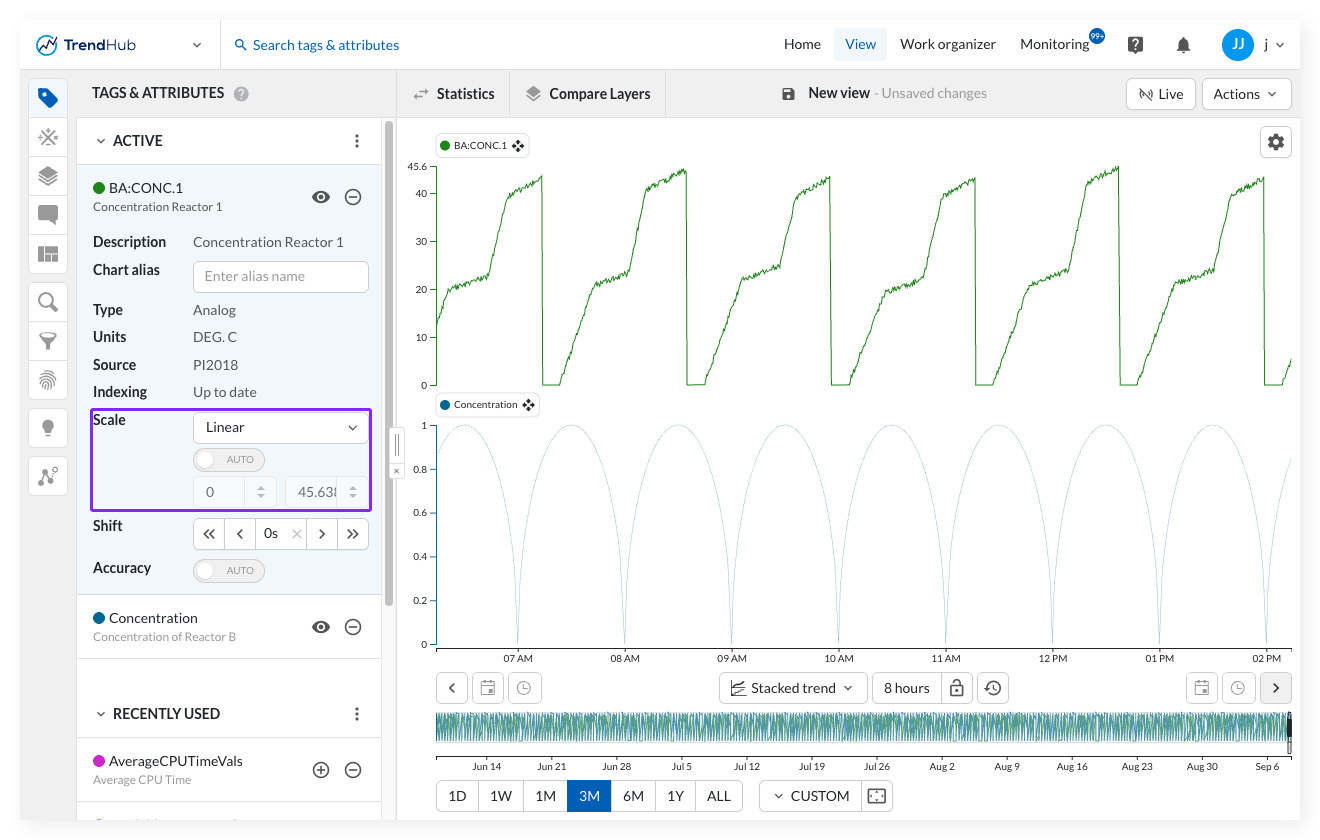Viewport: 1320px width, 840px height.
Task: Open the ACTIVE section three-dot menu
Action: pyautogui.click(x=357, y=141)
